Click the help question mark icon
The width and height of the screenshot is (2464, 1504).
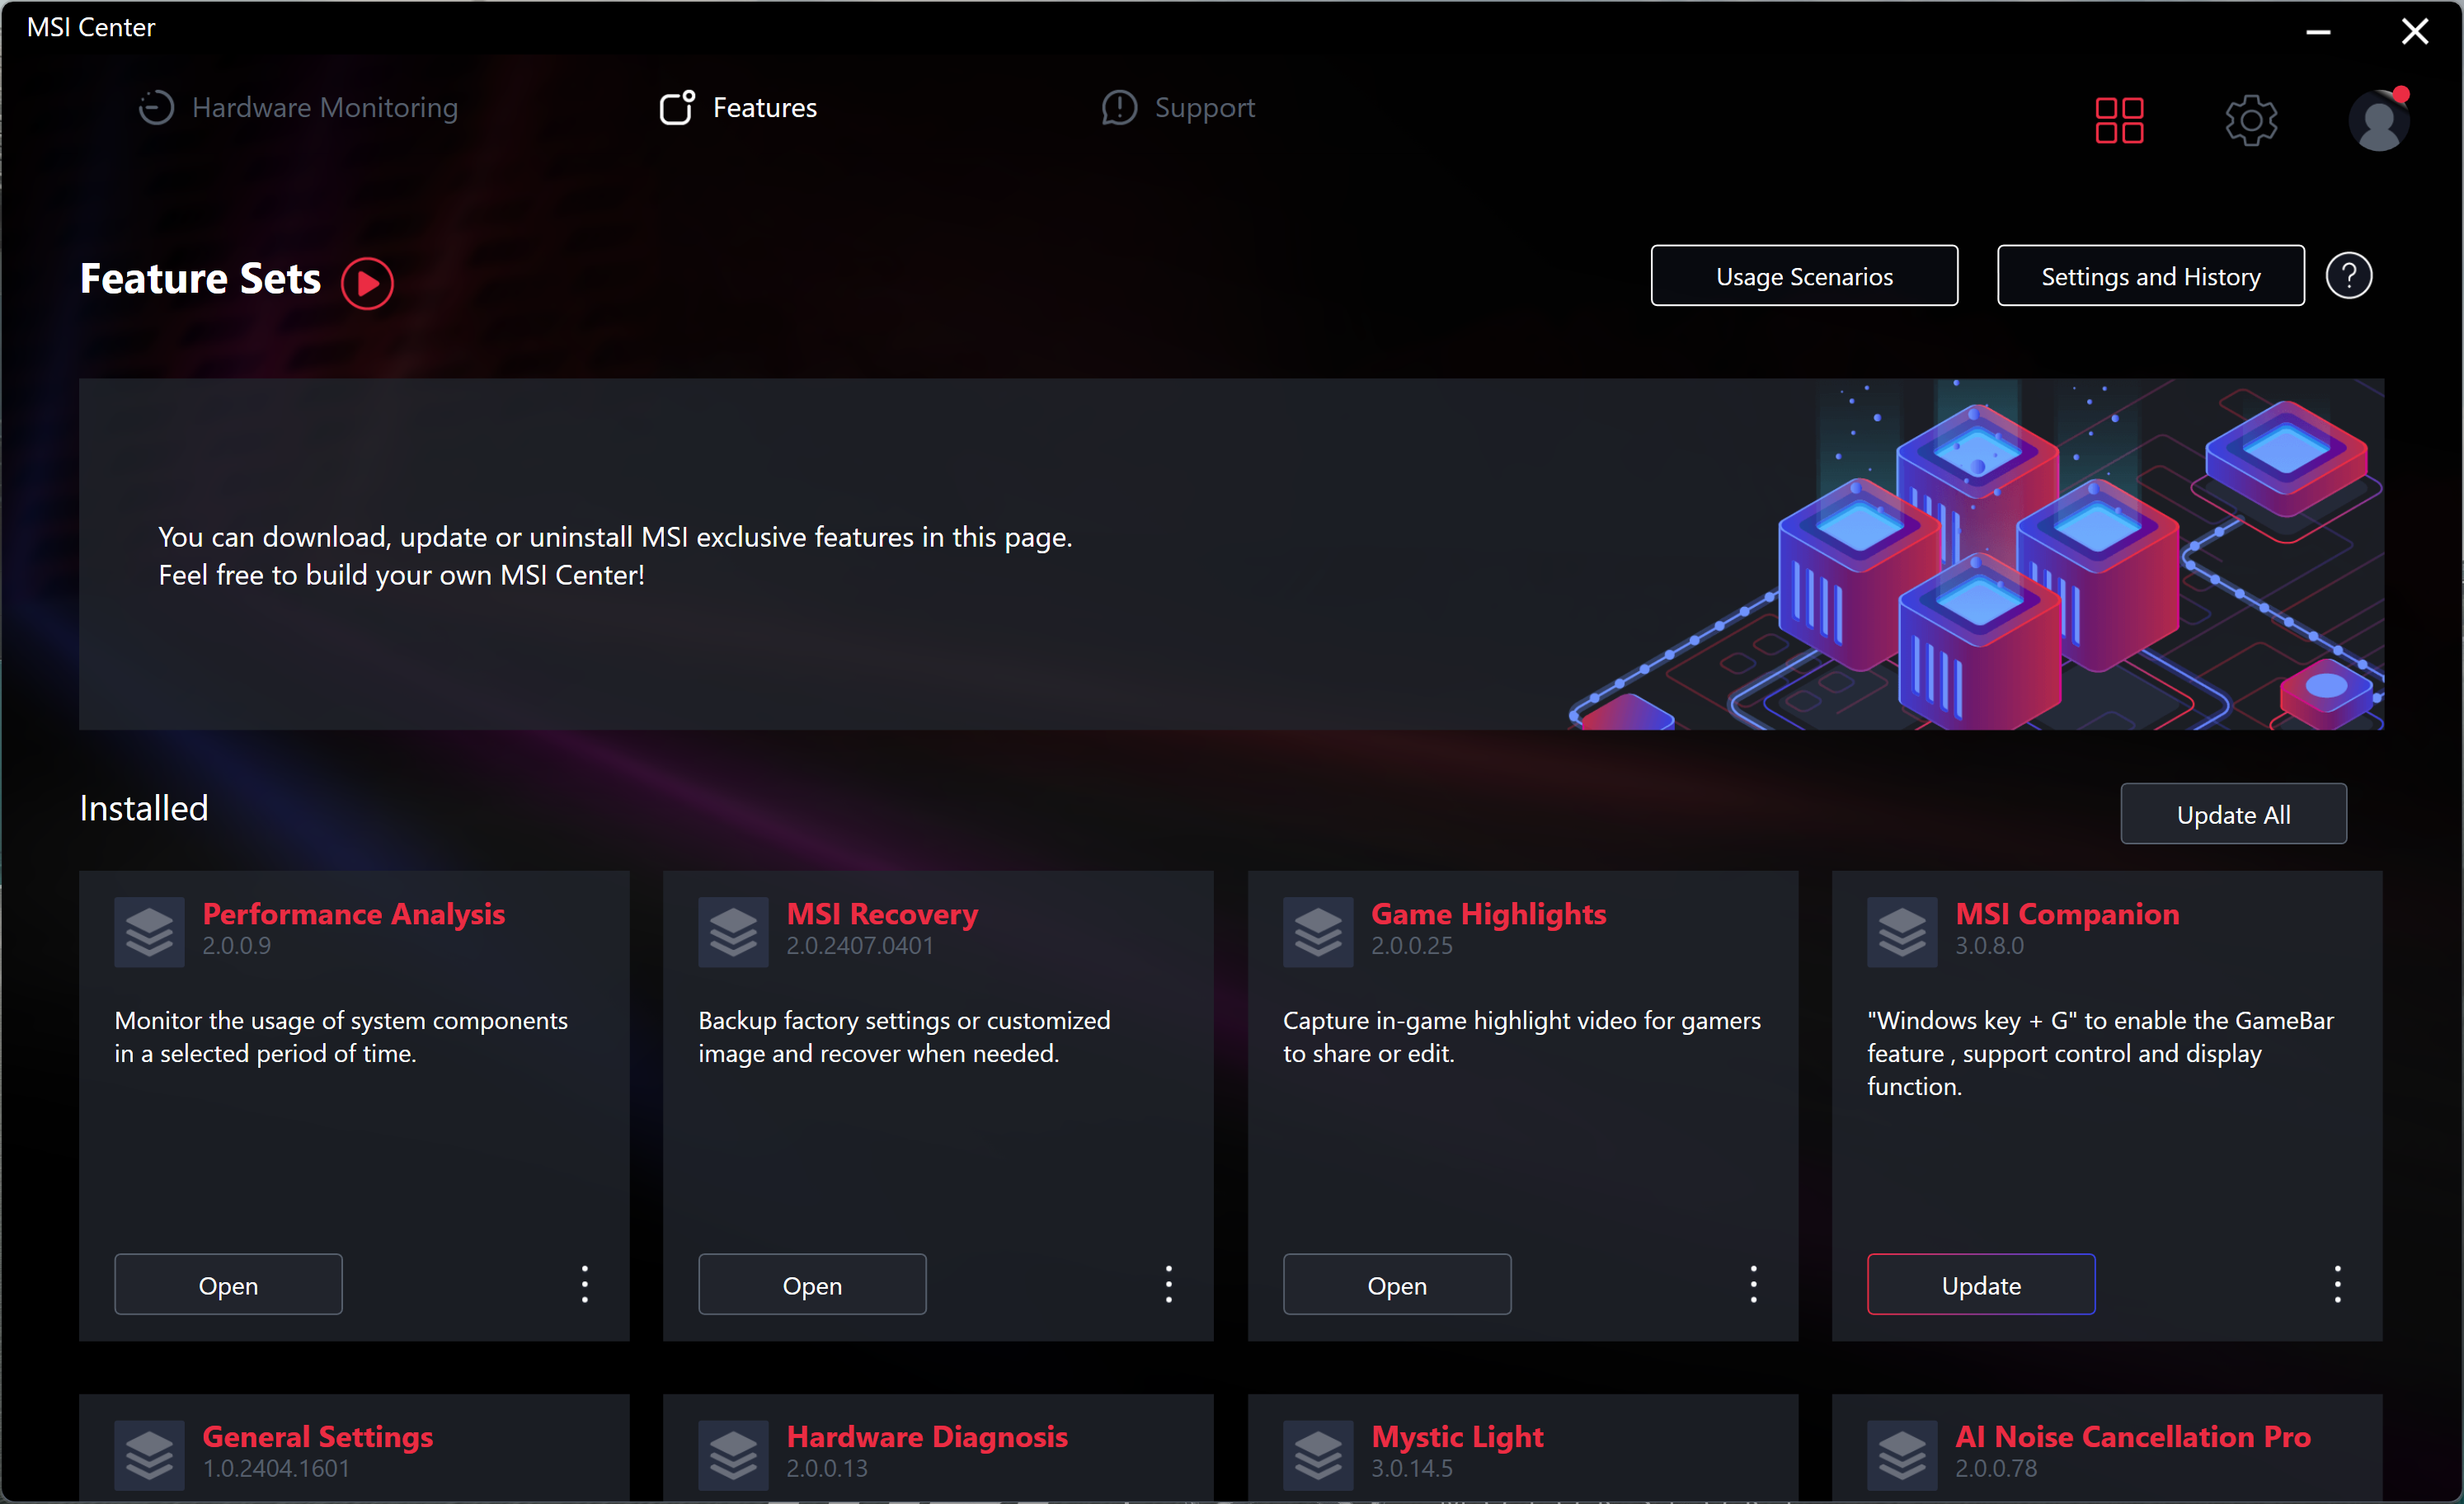[2348, 276]
